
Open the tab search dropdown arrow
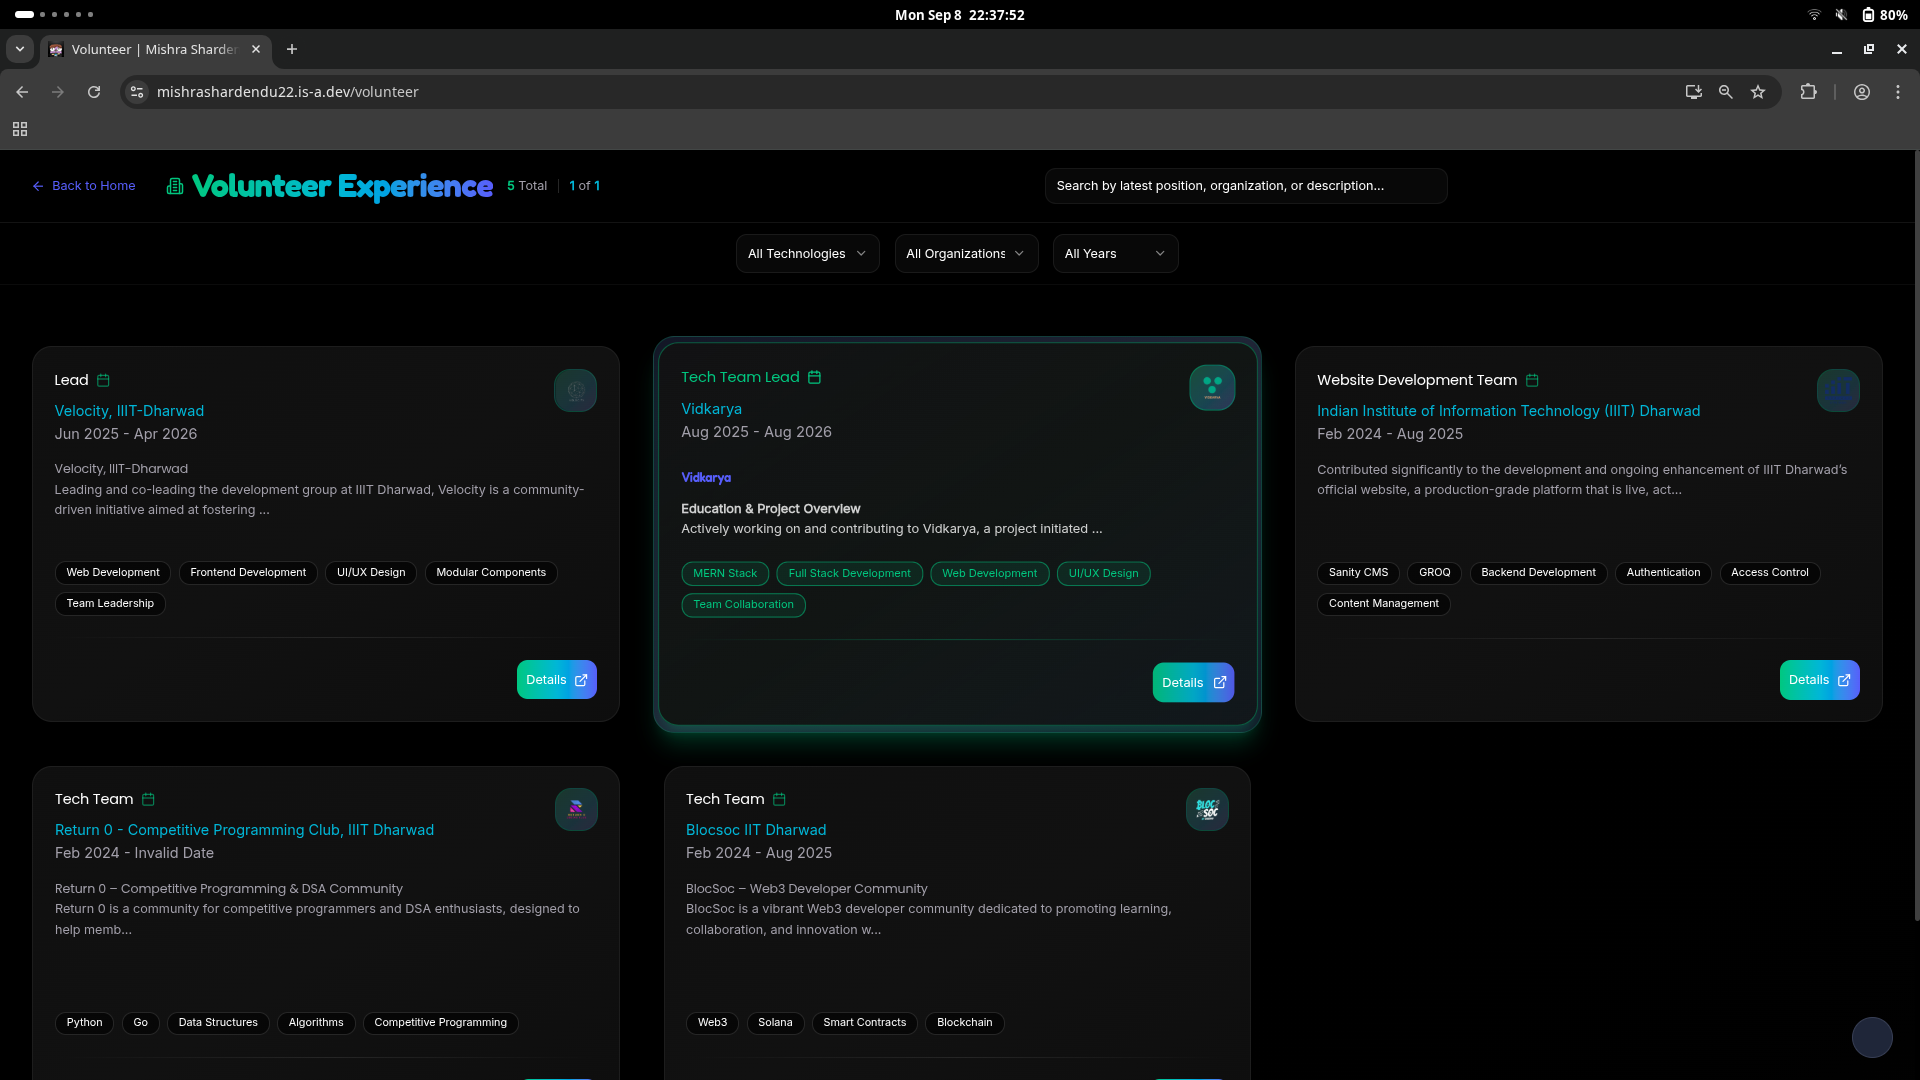[20, 49]
